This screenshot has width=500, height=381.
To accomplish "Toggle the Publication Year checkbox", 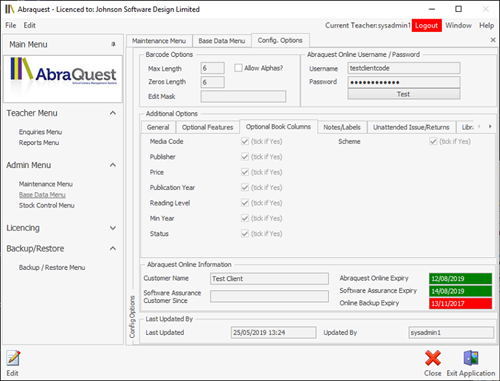I will pyautogui.click(x=245, y=187).
